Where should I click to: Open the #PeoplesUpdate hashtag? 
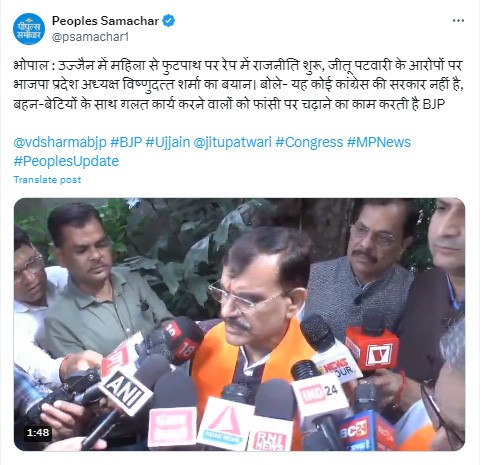(66, 161)
